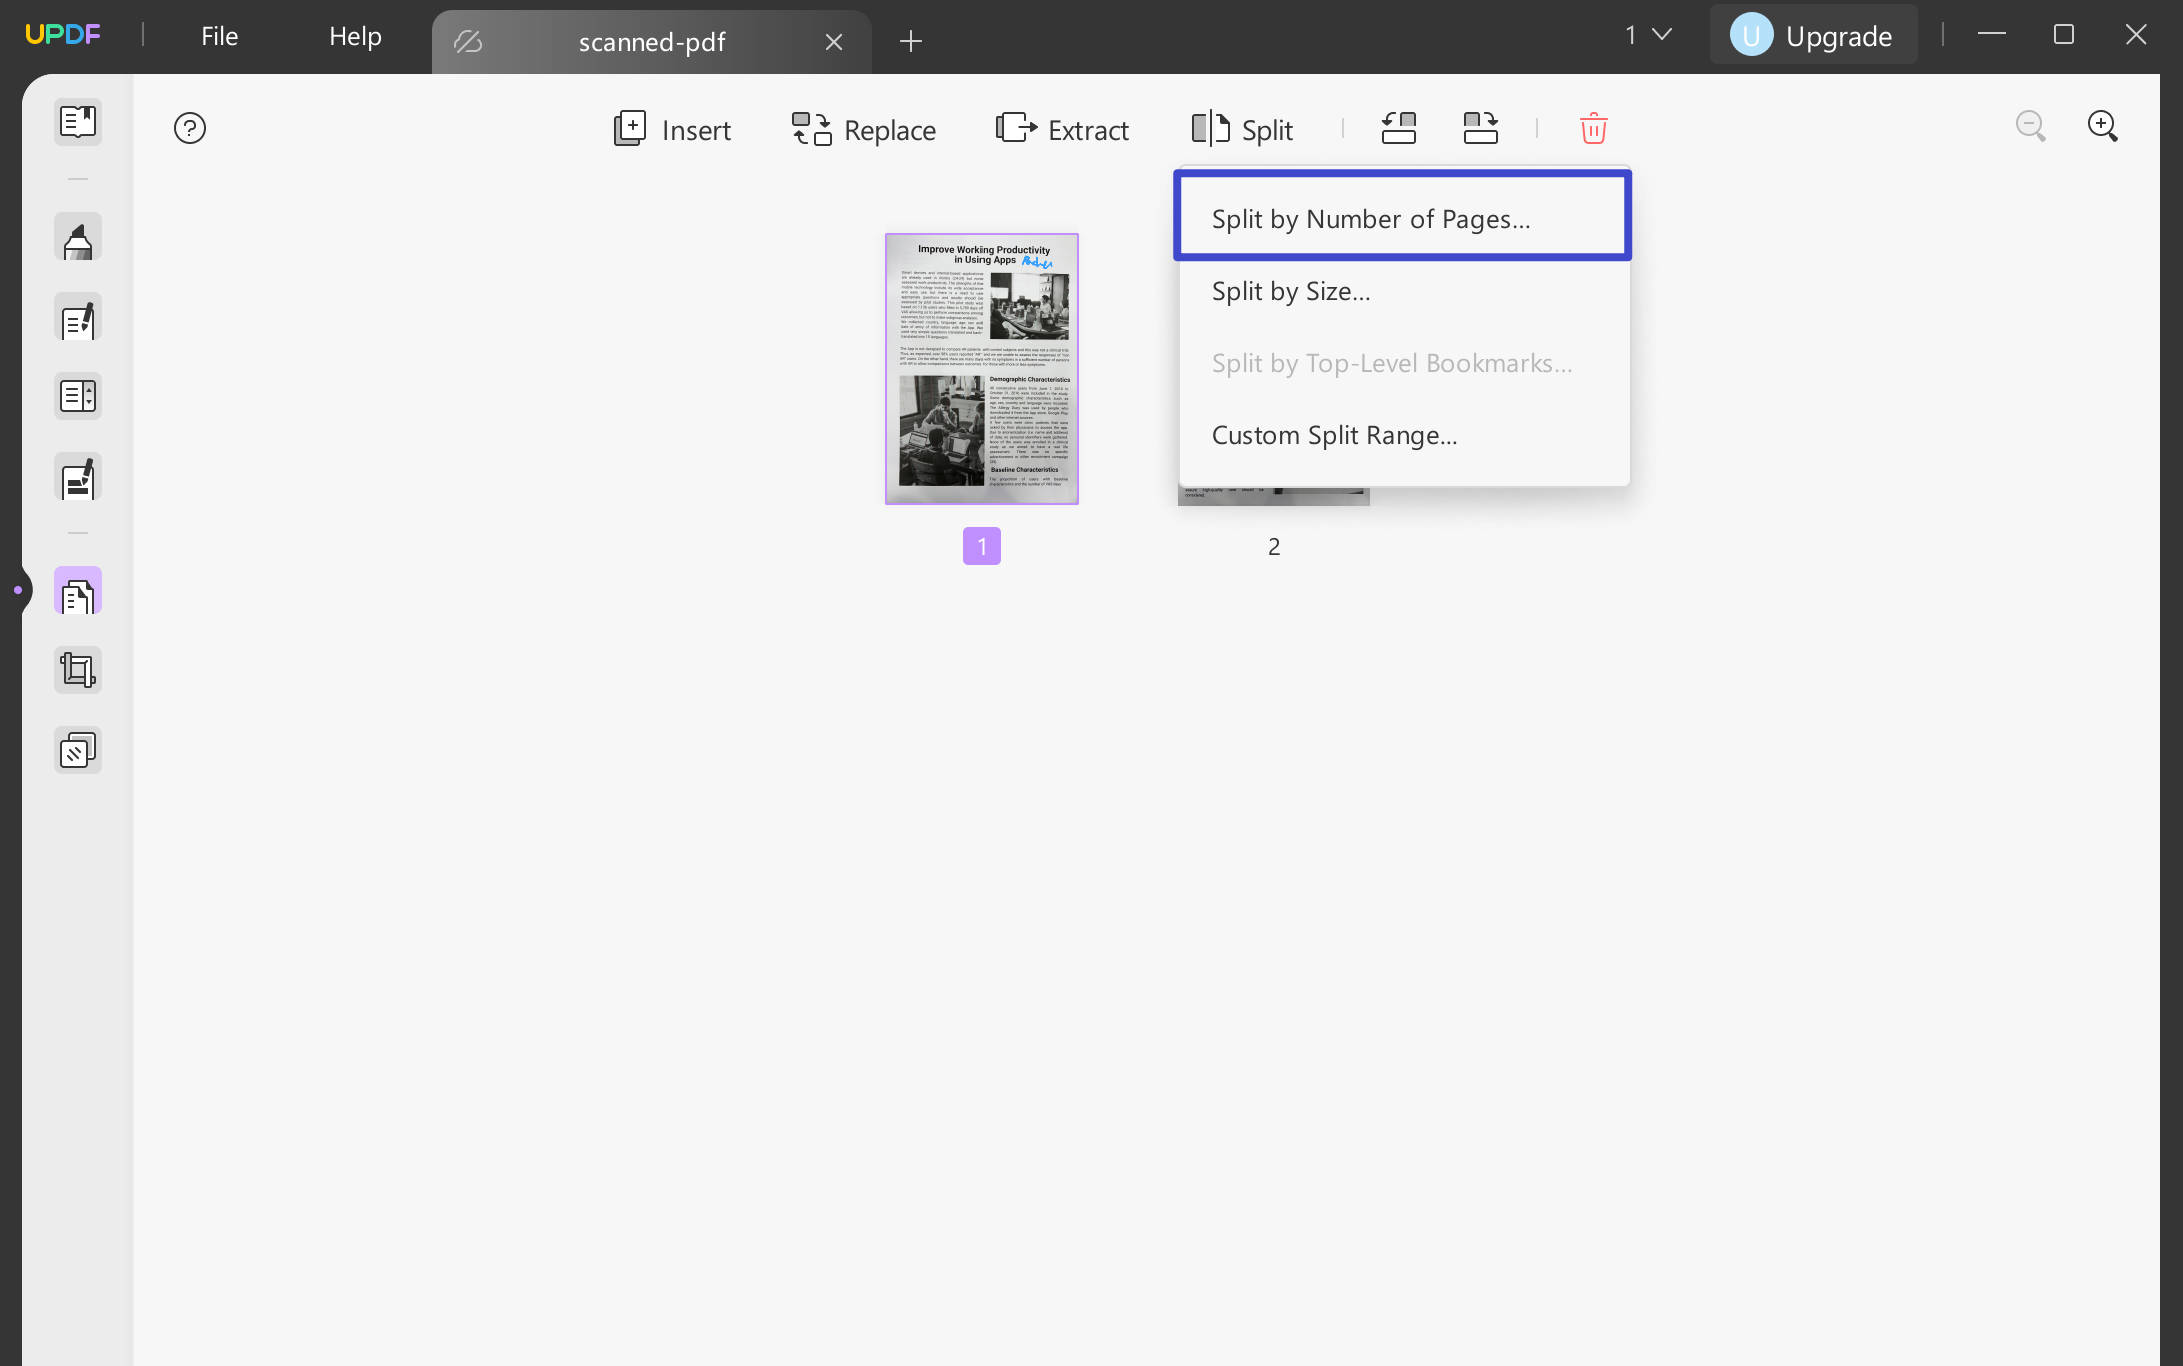Image resolution: width=2183 pixels, height=1366 pixels.
Task: Open the Crop pages tool
Action: [78, 669]
